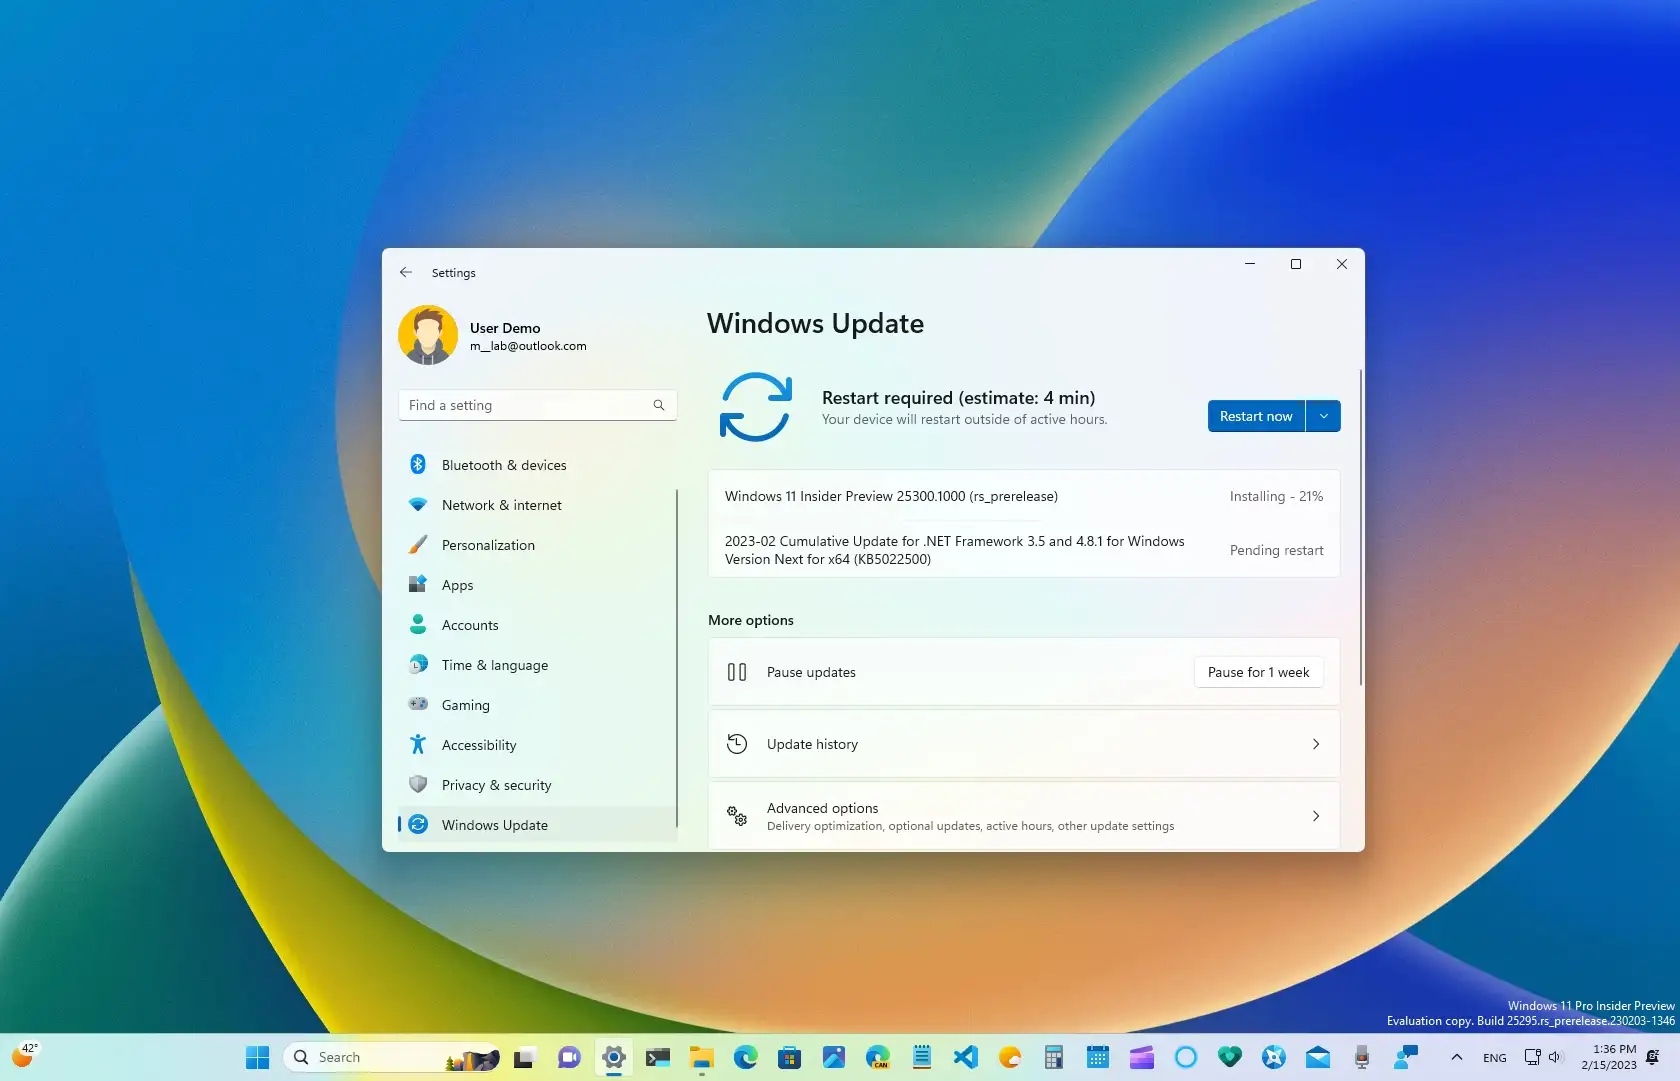Click the m_lab@outlook.com account email
Viewport: 1680px width, 1081px height.
pyautogui.click(x=528, y=346)
